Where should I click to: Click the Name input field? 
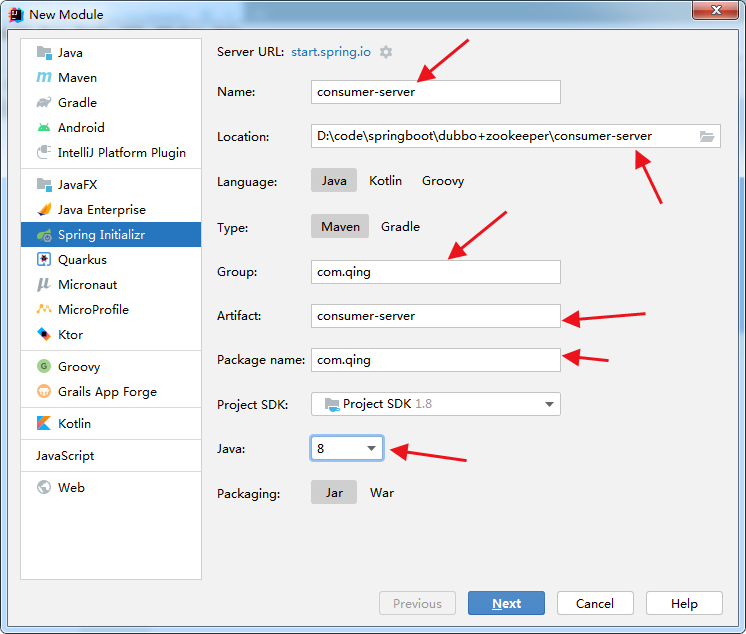436,92
